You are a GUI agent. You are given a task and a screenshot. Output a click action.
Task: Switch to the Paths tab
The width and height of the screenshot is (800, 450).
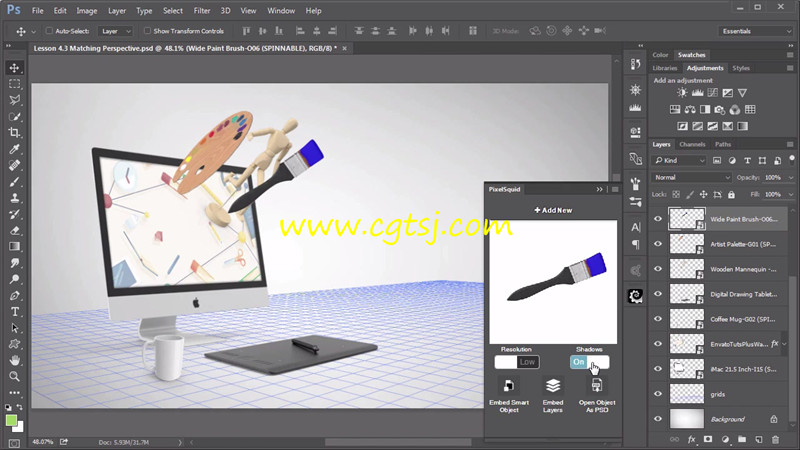point(723,144)
